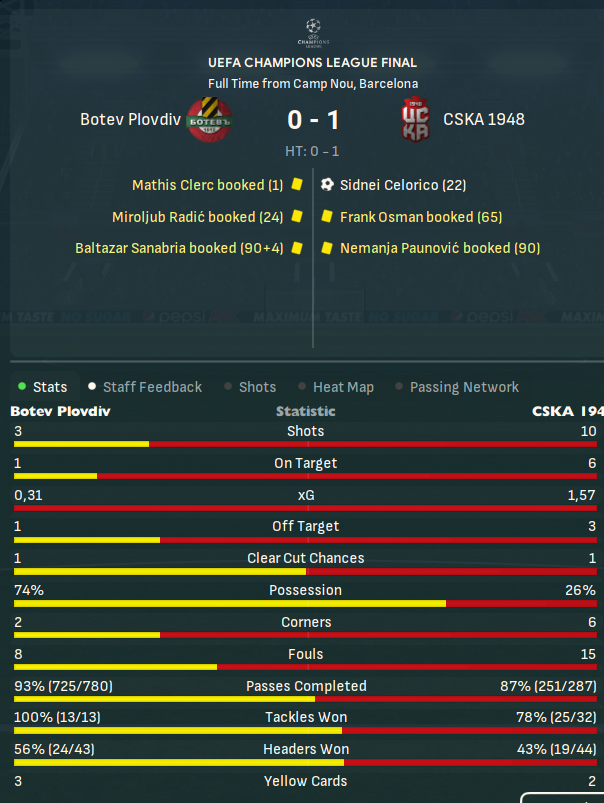Viewport: 604px width, 803px height.
Task: Click the Possession stat bar
Action: (x=305, y=604)
